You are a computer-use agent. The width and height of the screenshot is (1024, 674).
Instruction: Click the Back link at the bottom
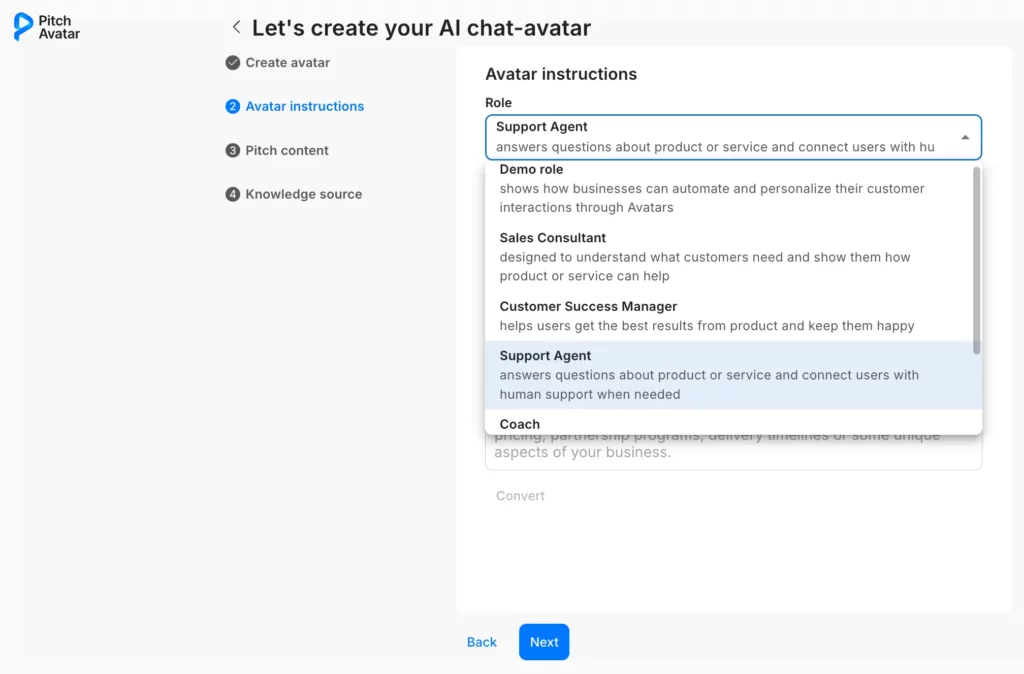(x=482, y=642)
